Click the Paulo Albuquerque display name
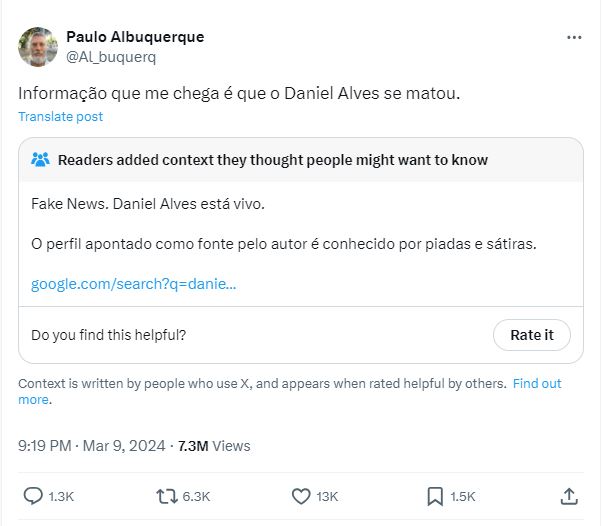Viewport: 603px width, 526px height. [135, 37]
